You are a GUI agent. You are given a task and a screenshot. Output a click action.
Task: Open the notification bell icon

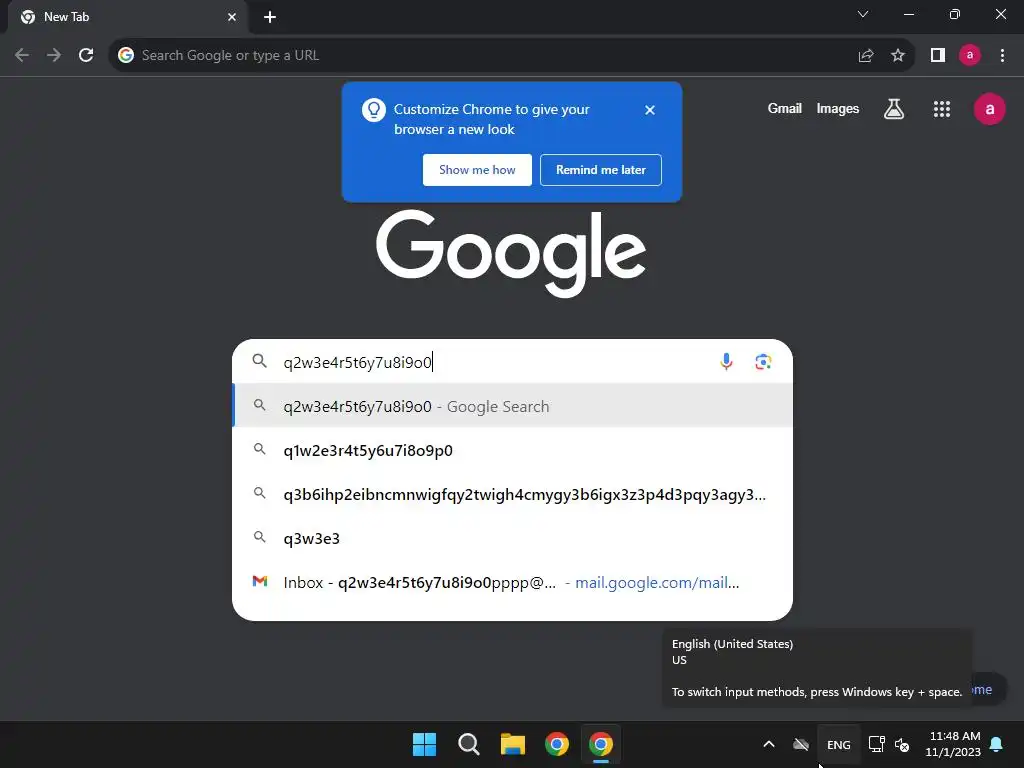[997, 744]
